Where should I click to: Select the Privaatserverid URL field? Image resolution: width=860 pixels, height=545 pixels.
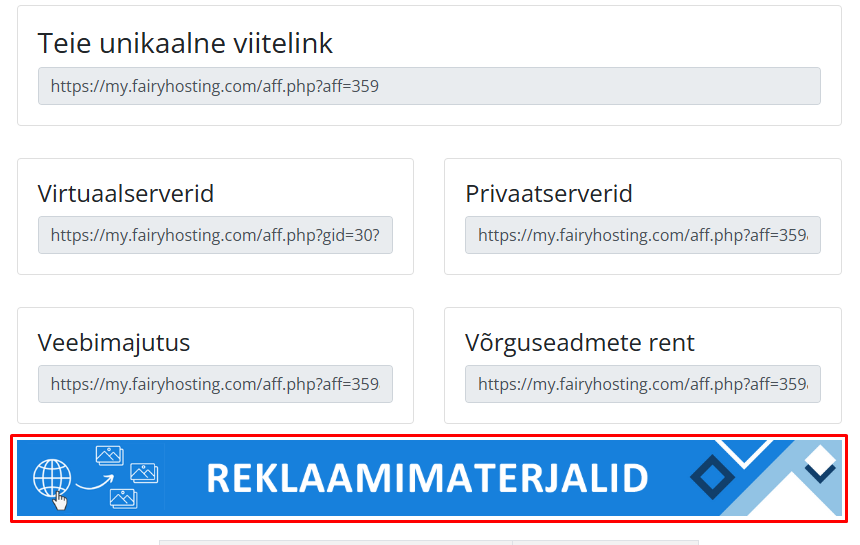pyautogui.click(x=642, y=235)
